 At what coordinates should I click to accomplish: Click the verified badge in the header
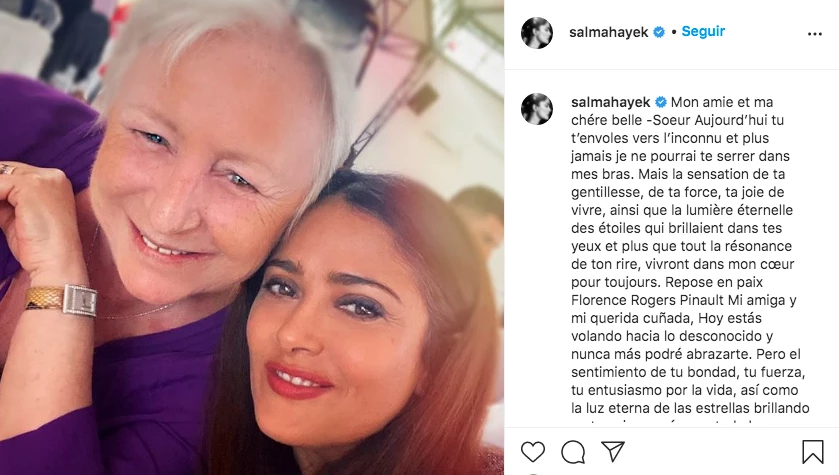(x=659, y=32)
